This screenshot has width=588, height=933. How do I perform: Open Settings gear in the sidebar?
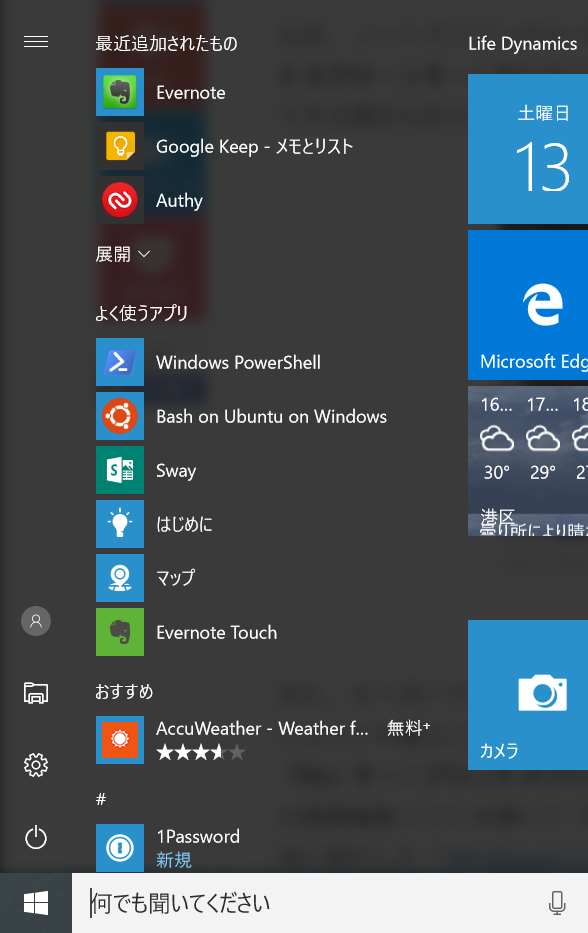(x=36, y=765)
